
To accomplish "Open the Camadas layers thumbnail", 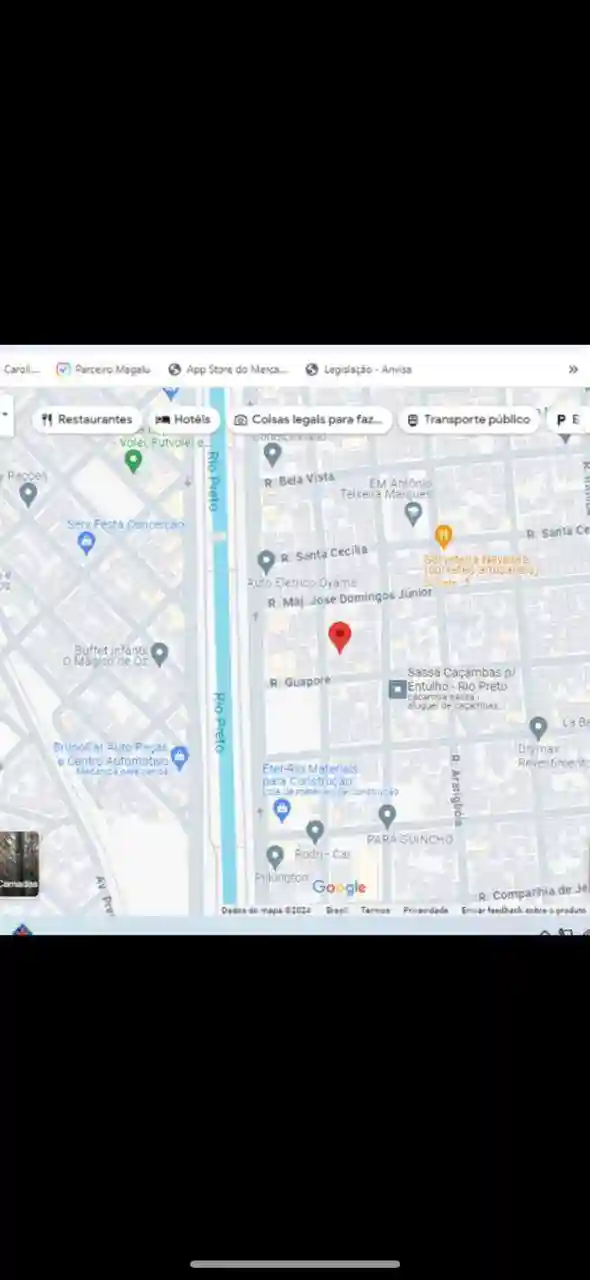I will point(19,864).
